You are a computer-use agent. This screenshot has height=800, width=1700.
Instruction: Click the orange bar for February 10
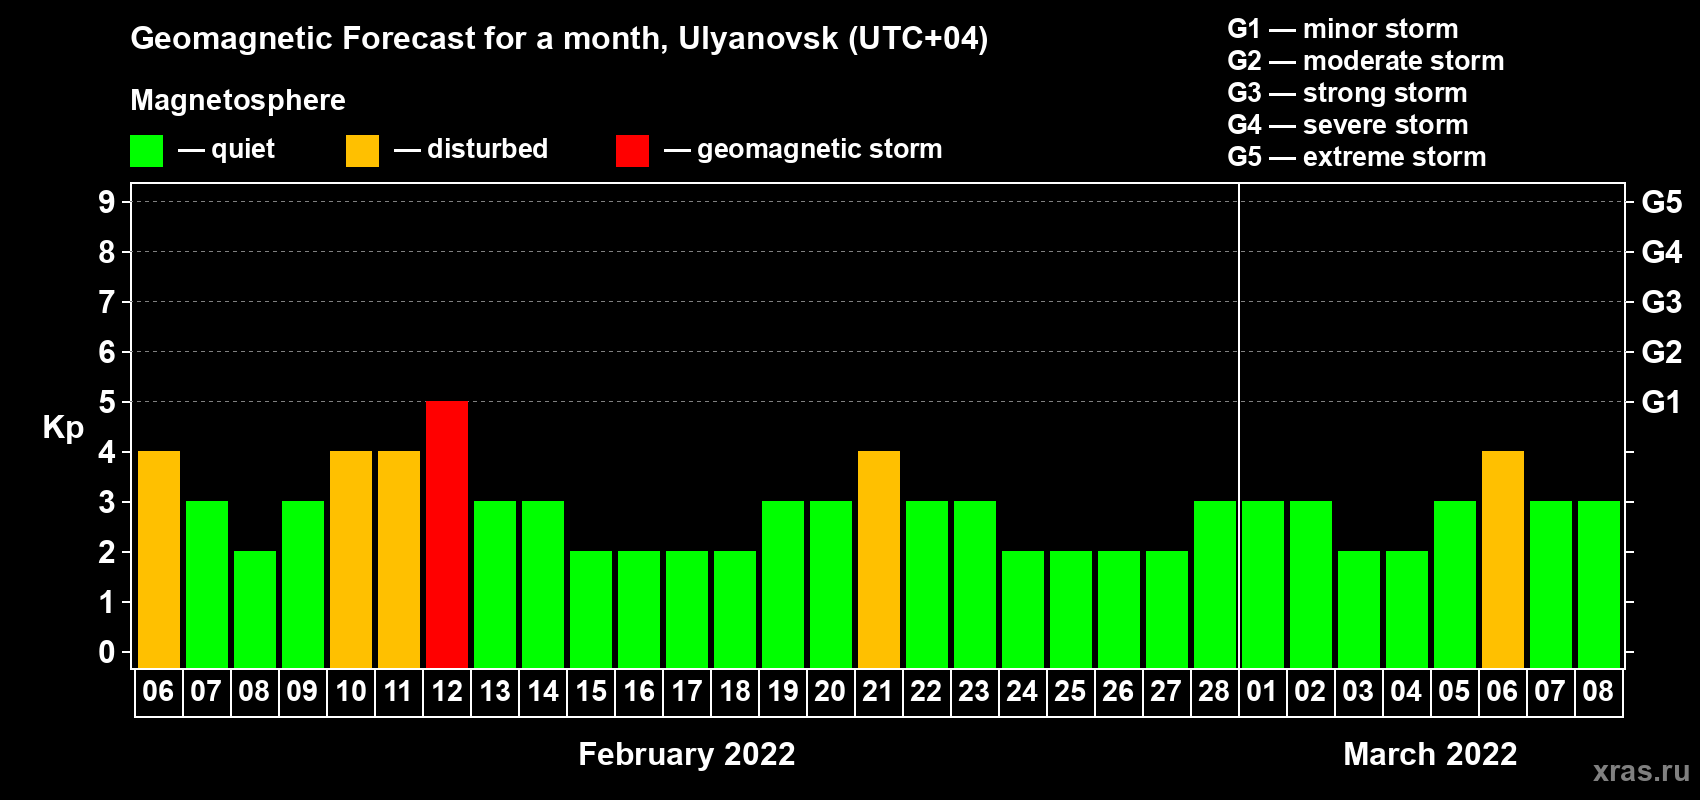coord(351,560)
